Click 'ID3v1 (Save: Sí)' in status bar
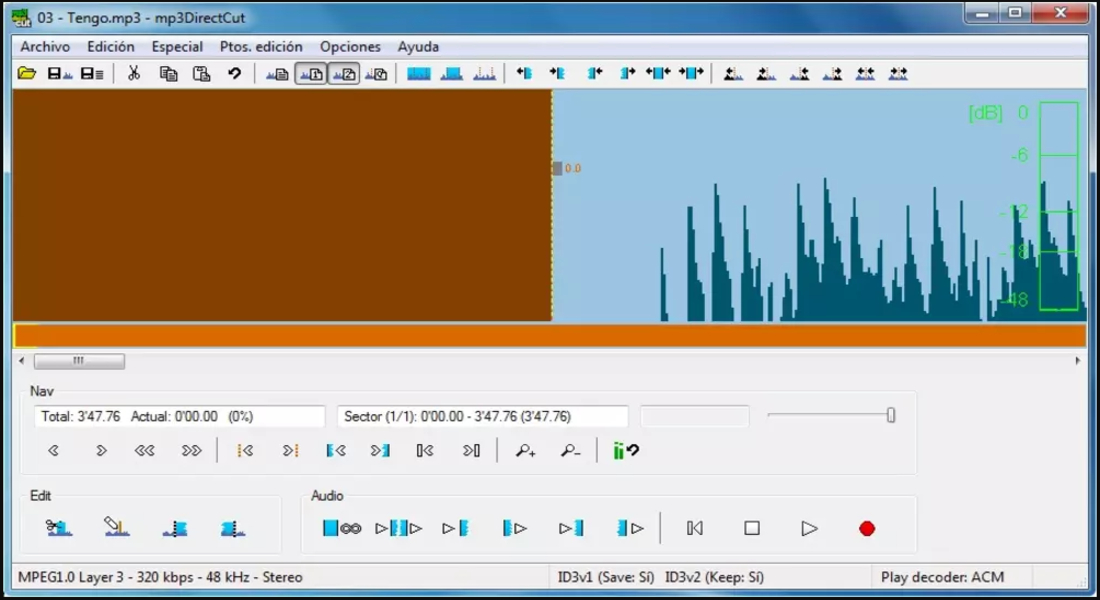Viewport: 1100px width, 600px height. tap(606, 577)
